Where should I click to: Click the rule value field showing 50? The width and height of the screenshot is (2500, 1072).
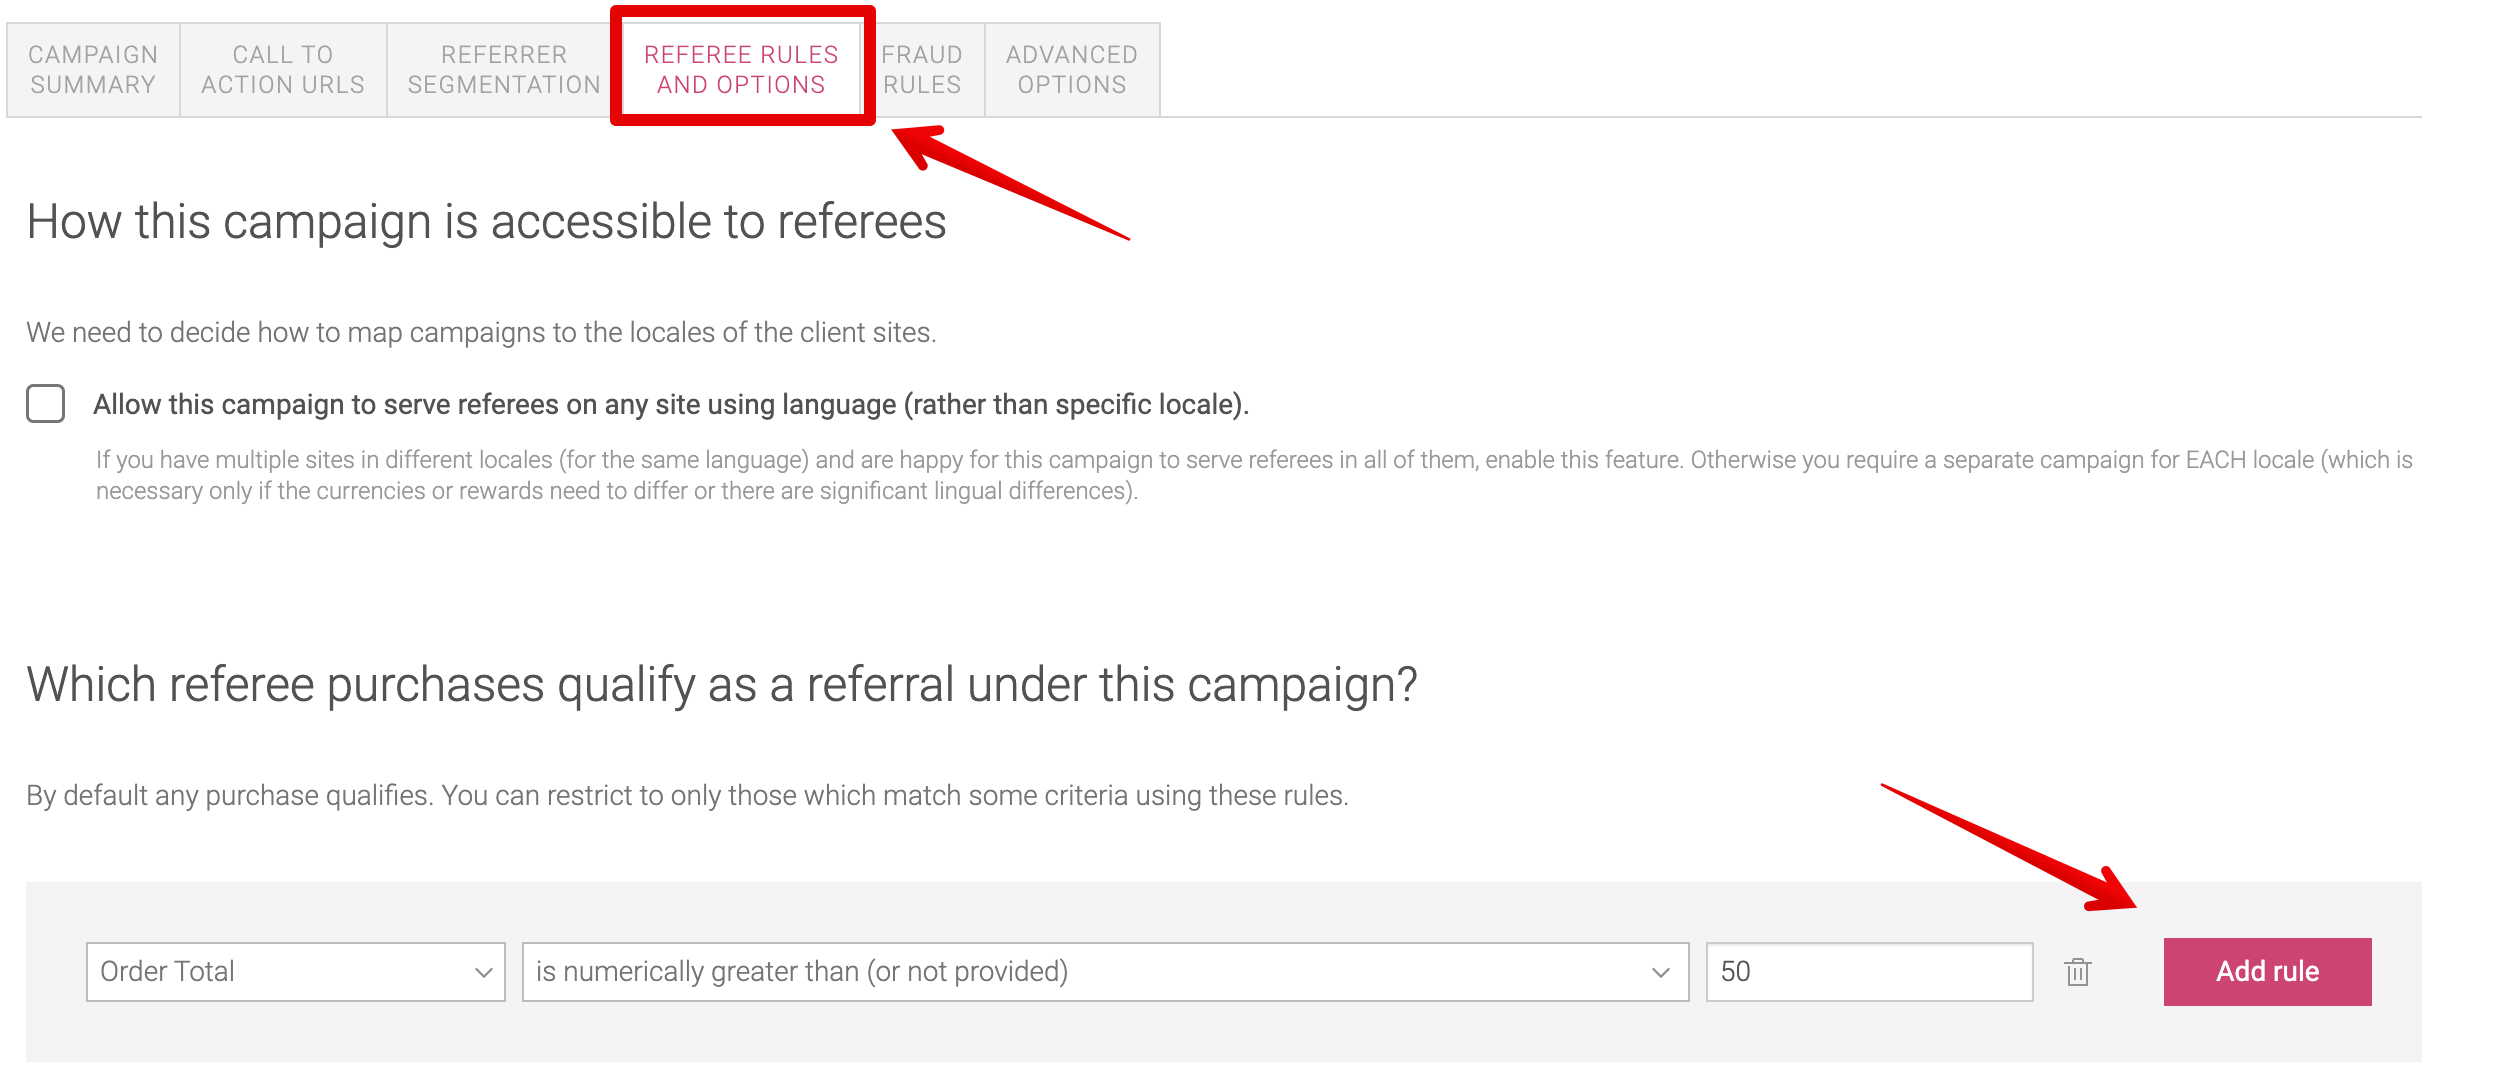1869,972
